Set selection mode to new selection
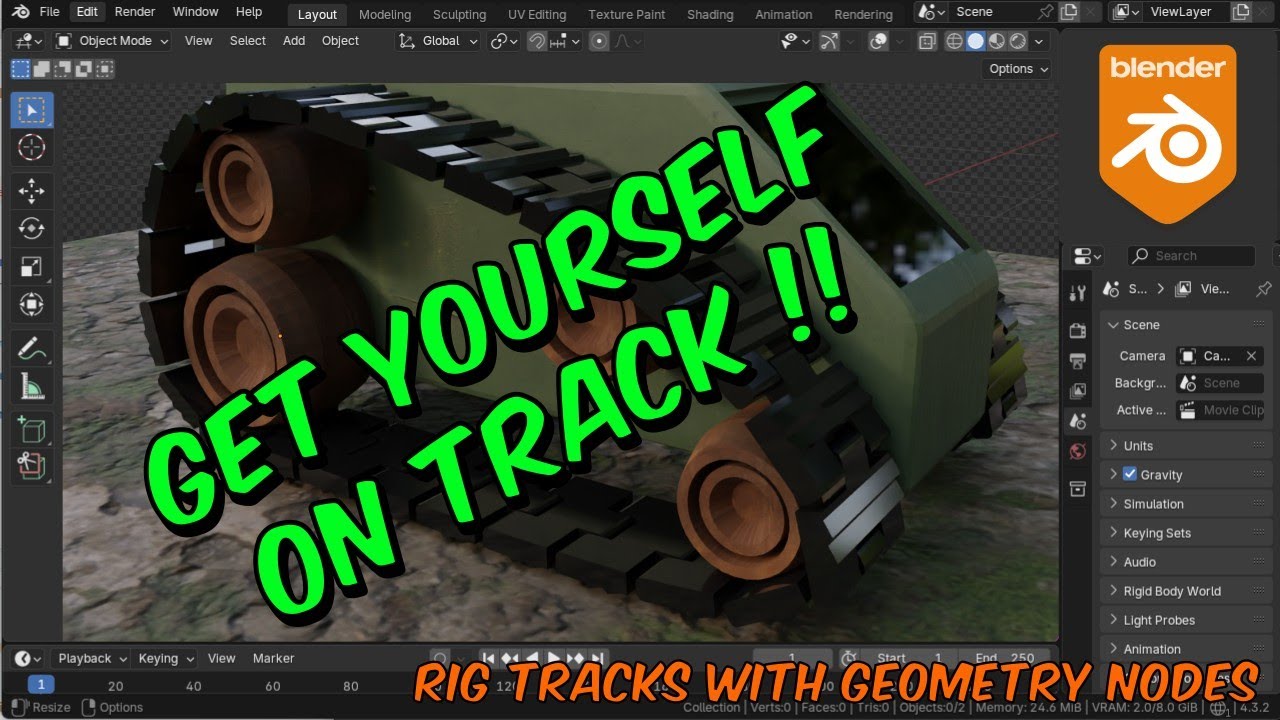 (x=20, y=69)
